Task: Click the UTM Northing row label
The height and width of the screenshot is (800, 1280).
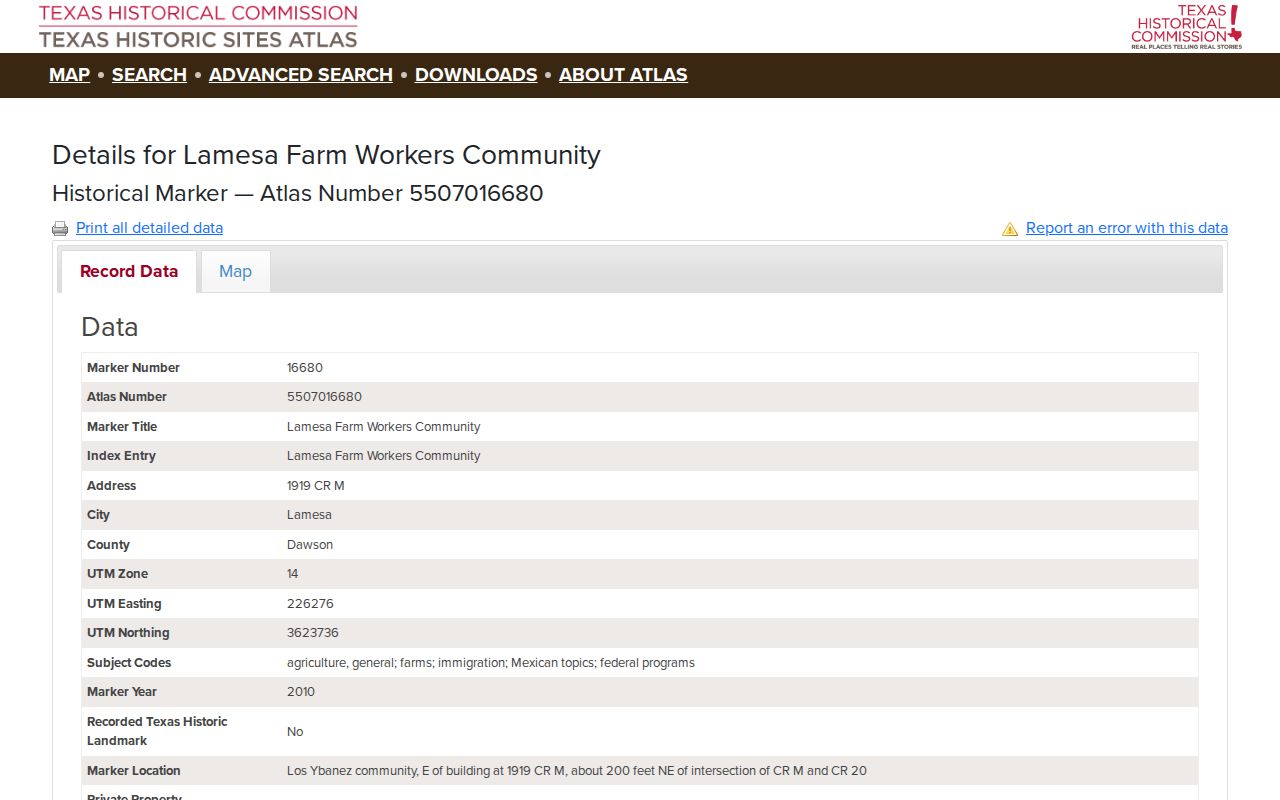Action: [128, 633]
